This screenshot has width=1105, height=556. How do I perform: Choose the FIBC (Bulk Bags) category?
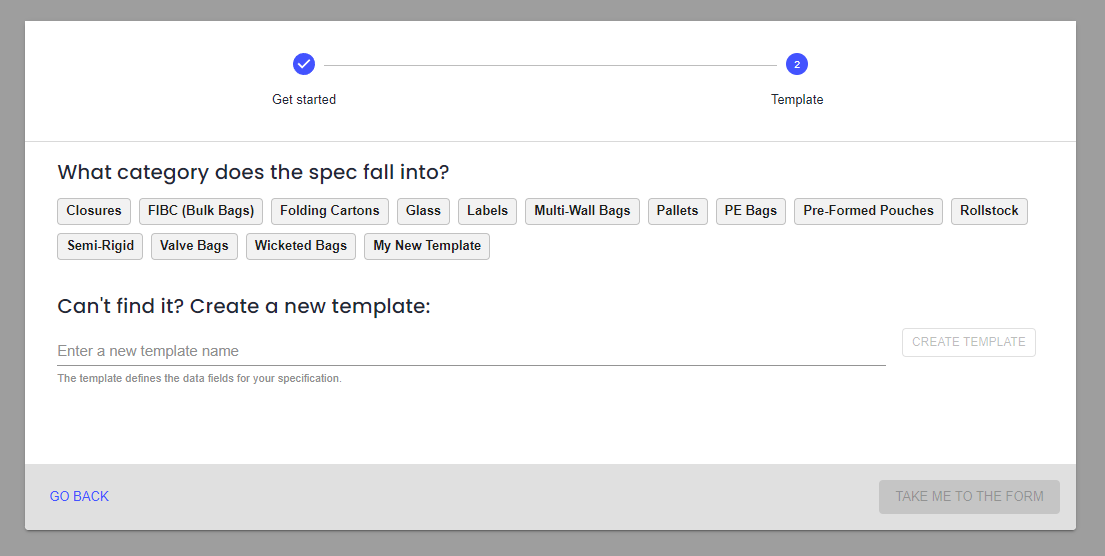(x=201, y=211)
